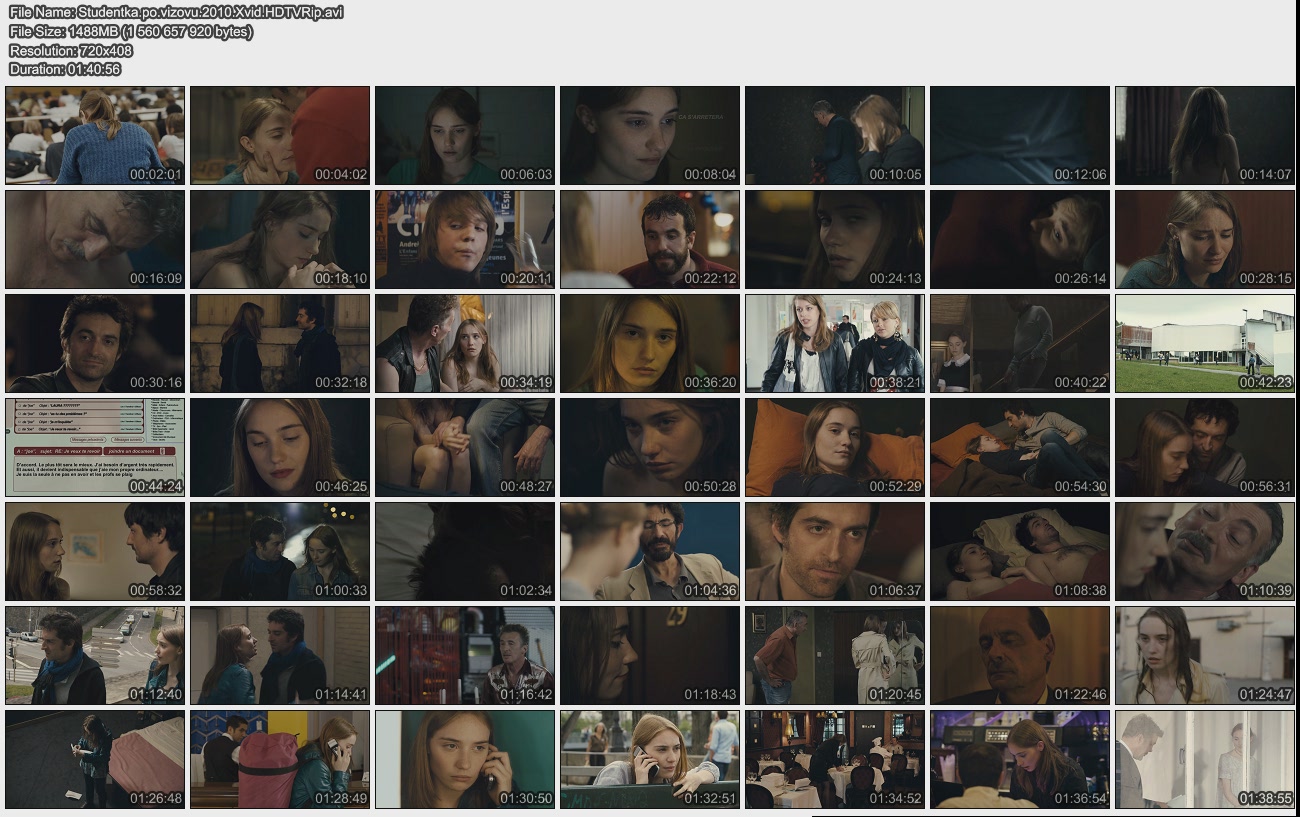1300x817 pixels.
Task: Open the thumbnail labeled 01:12:40
Action: tap(95, 655)
